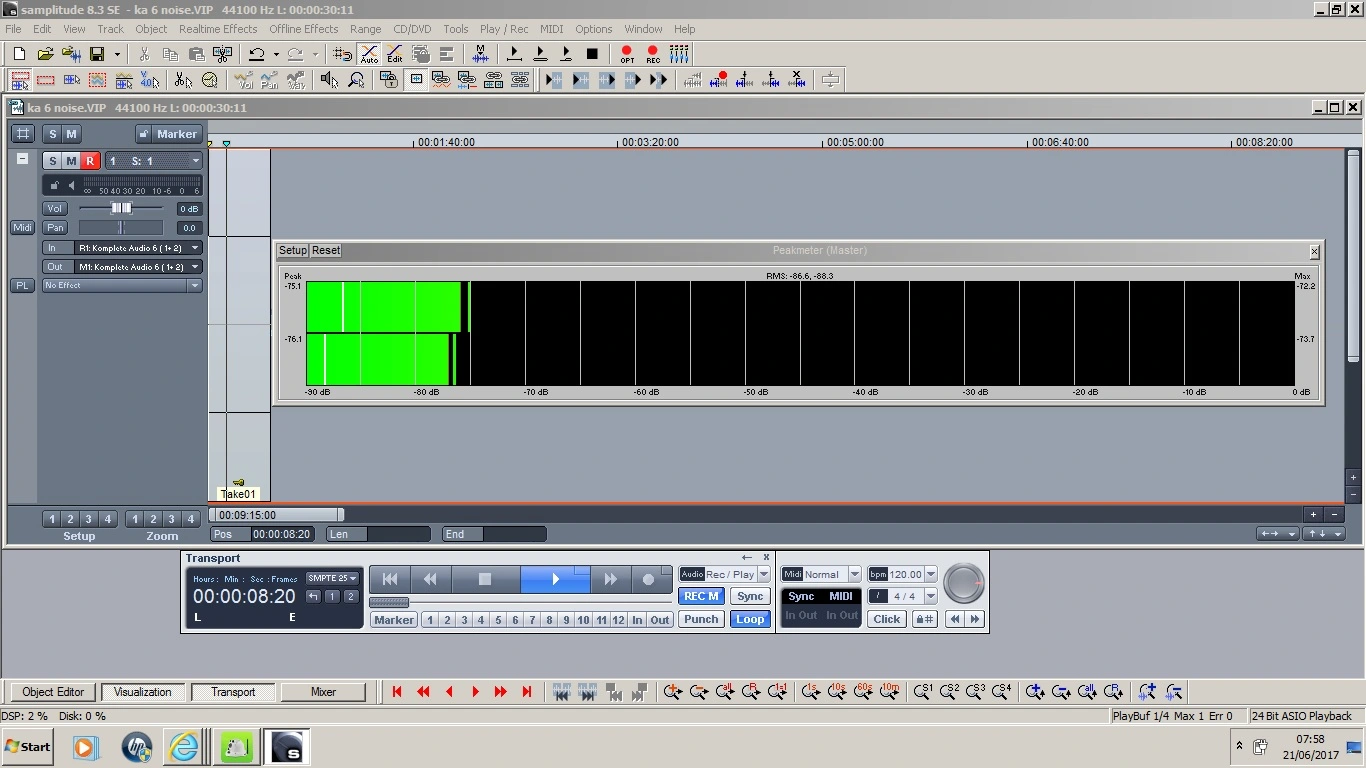Toggle the Loop button in Transport
This screenshot has width=1366, height=768.
(x=750, y=619)
